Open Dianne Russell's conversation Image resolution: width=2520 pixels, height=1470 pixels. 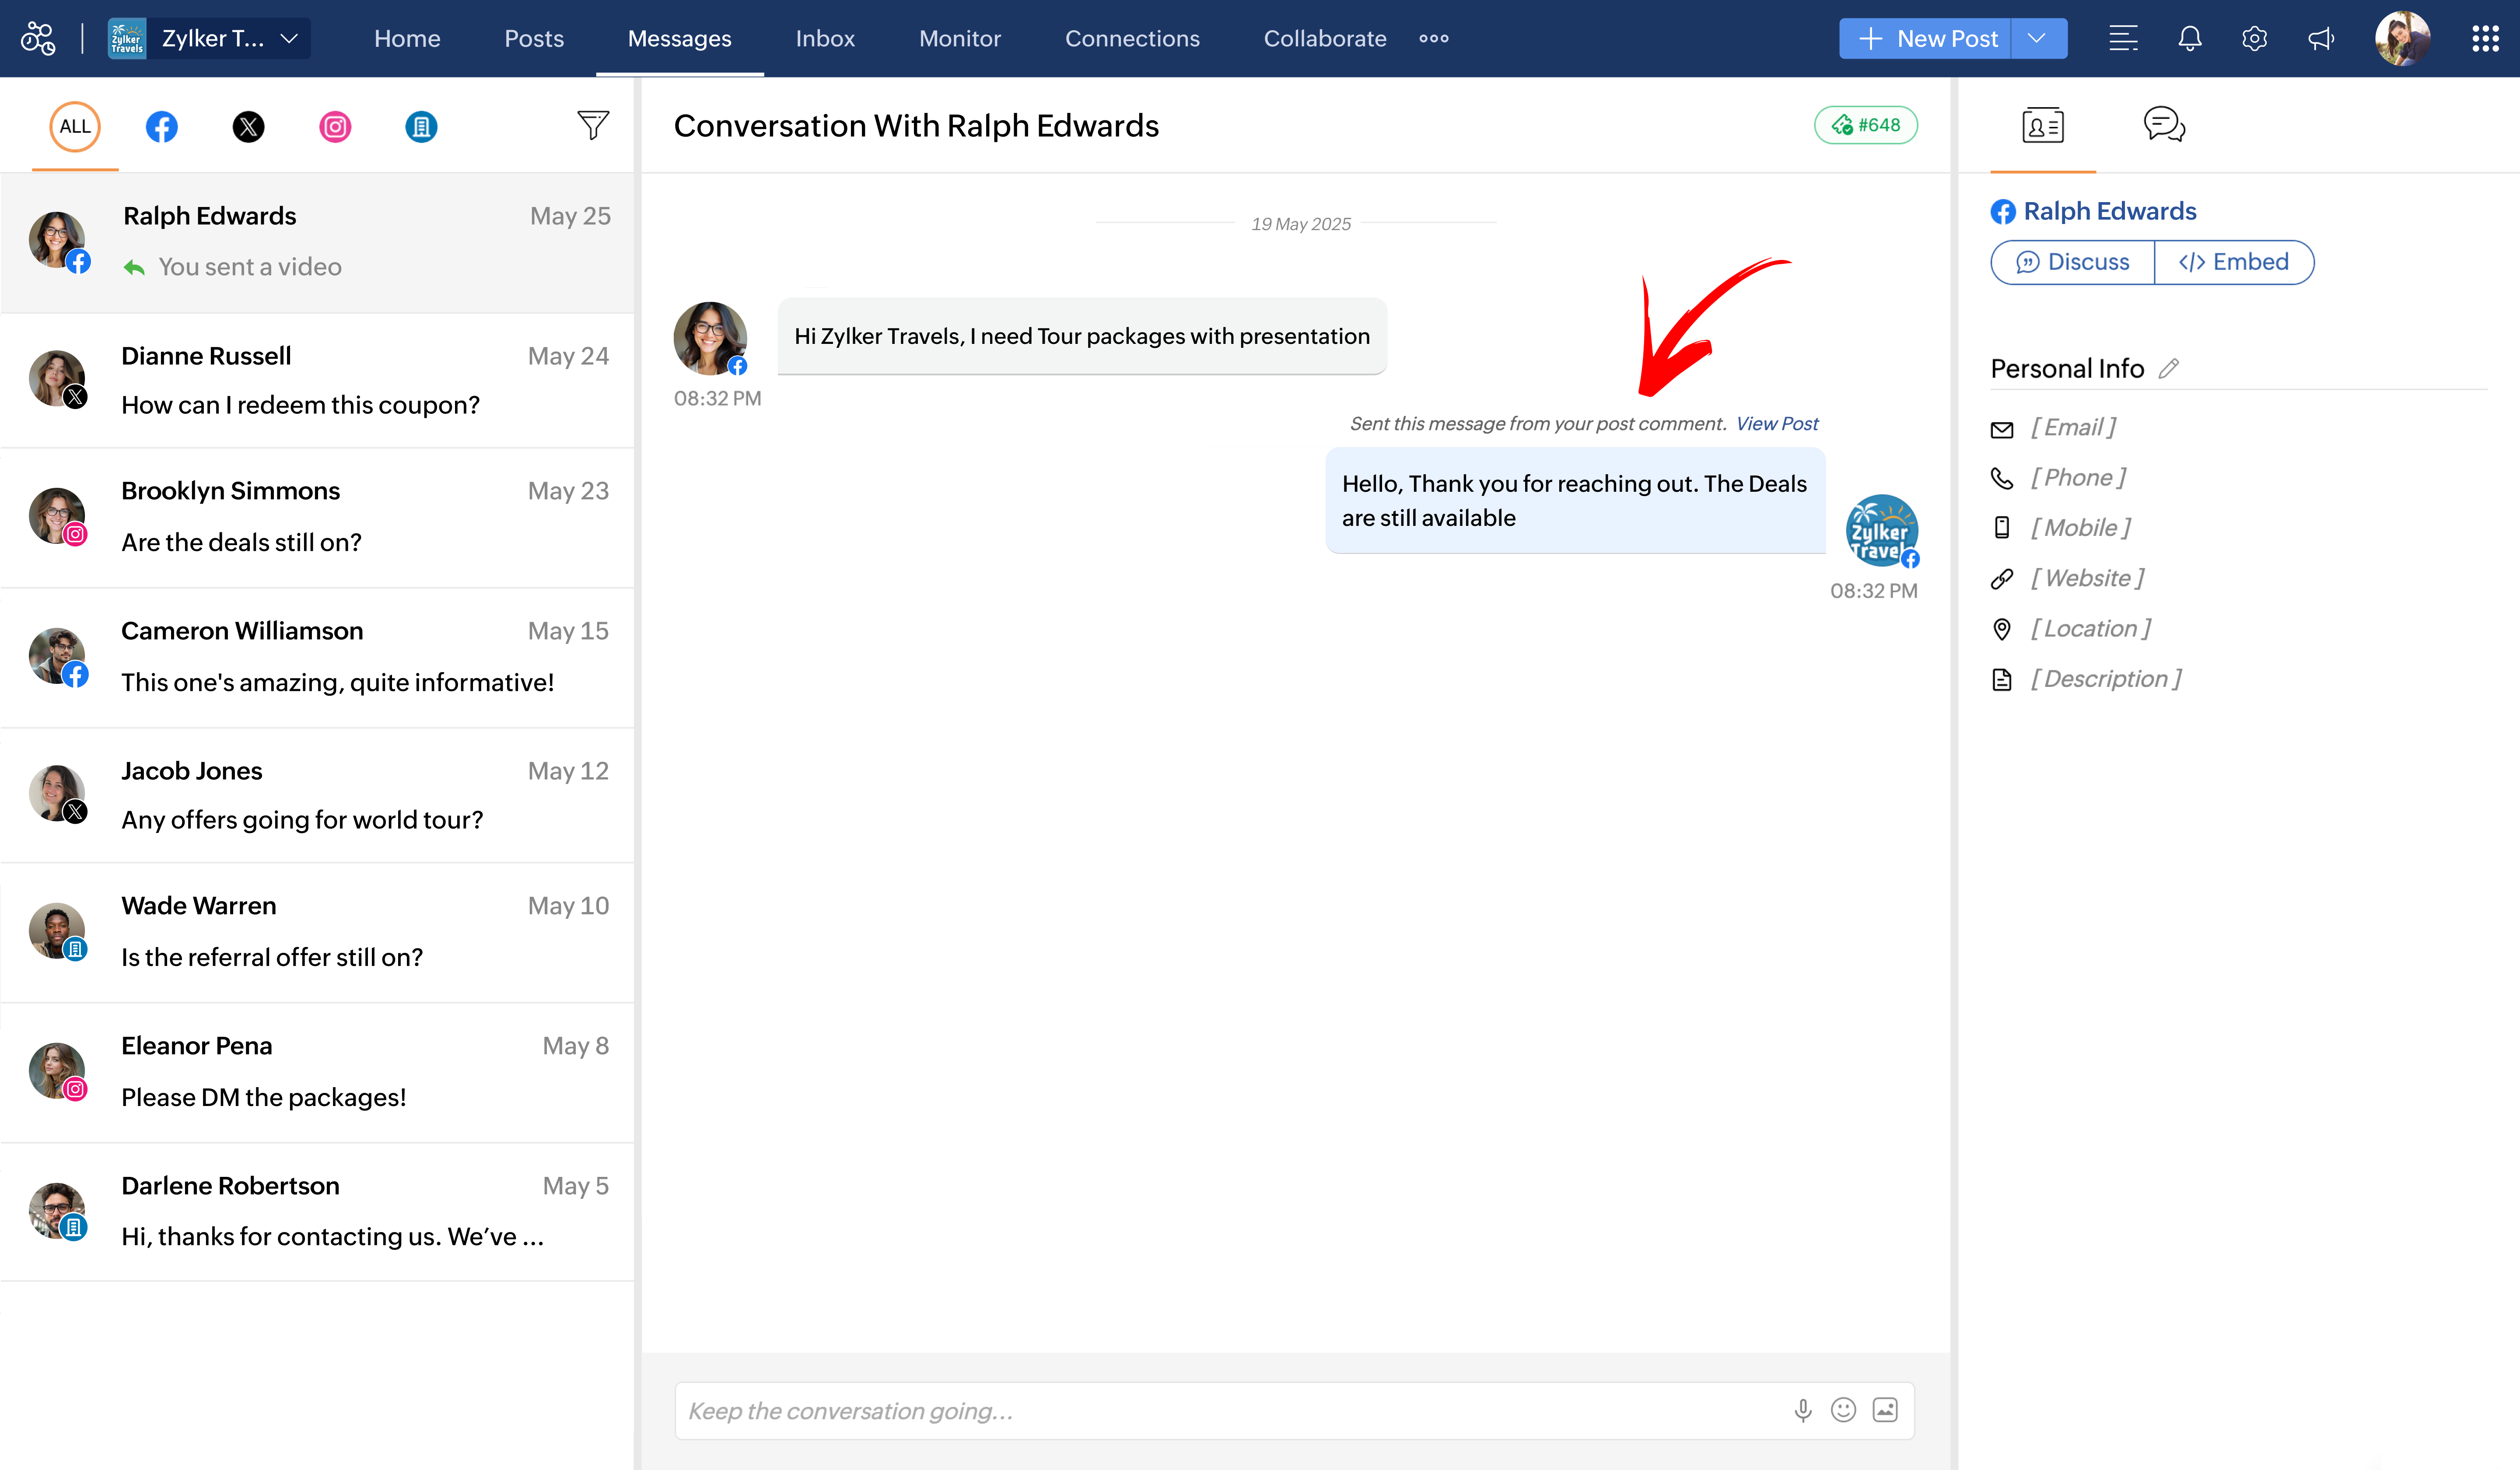317,381
